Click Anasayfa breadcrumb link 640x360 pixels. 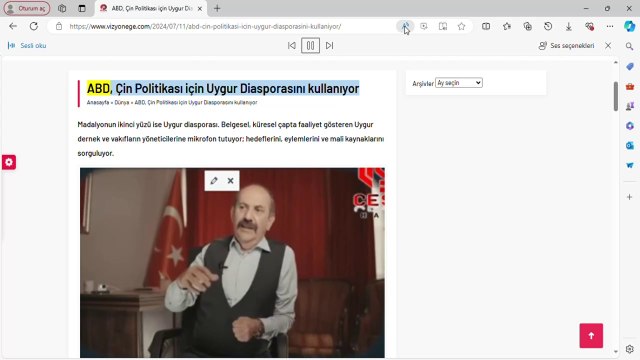pyautogui.click(x=98, y=102)
